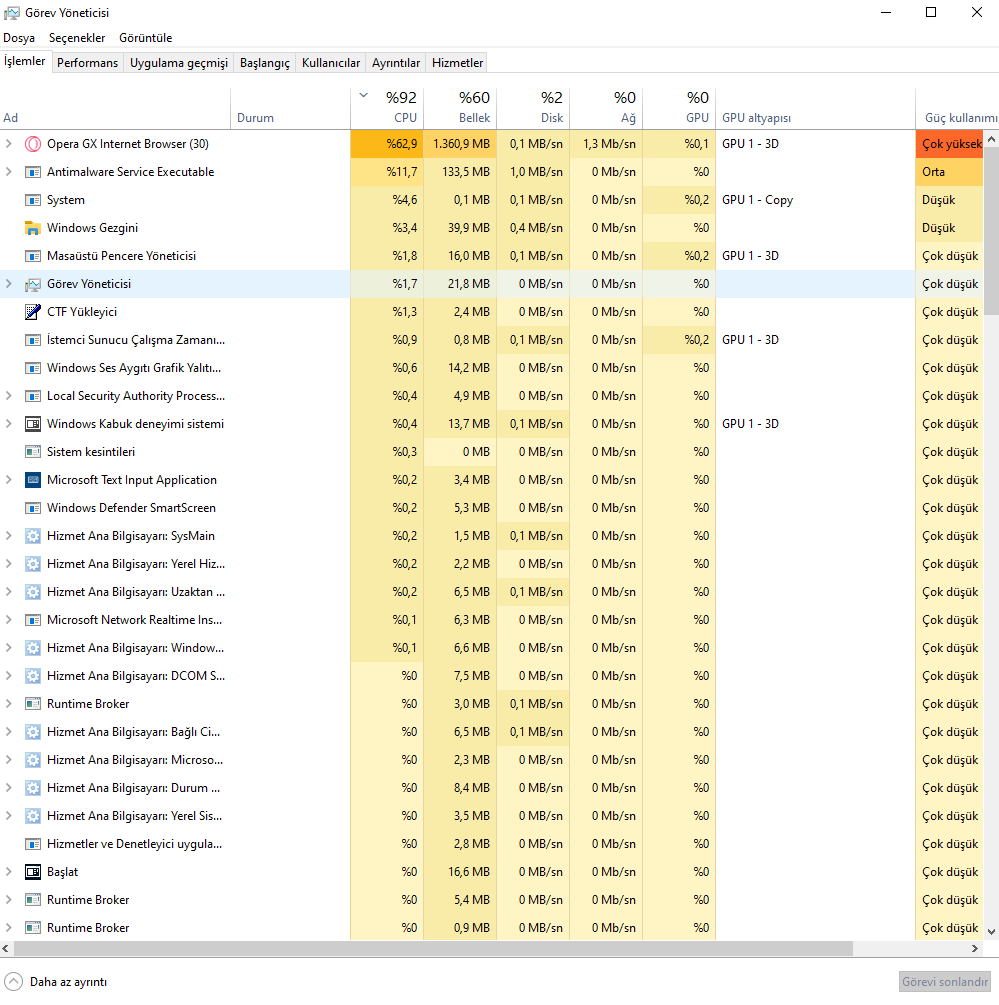Click the Windows Defender SmartScreen icon
Screen dimensions: 999x1005
(33, 508)
